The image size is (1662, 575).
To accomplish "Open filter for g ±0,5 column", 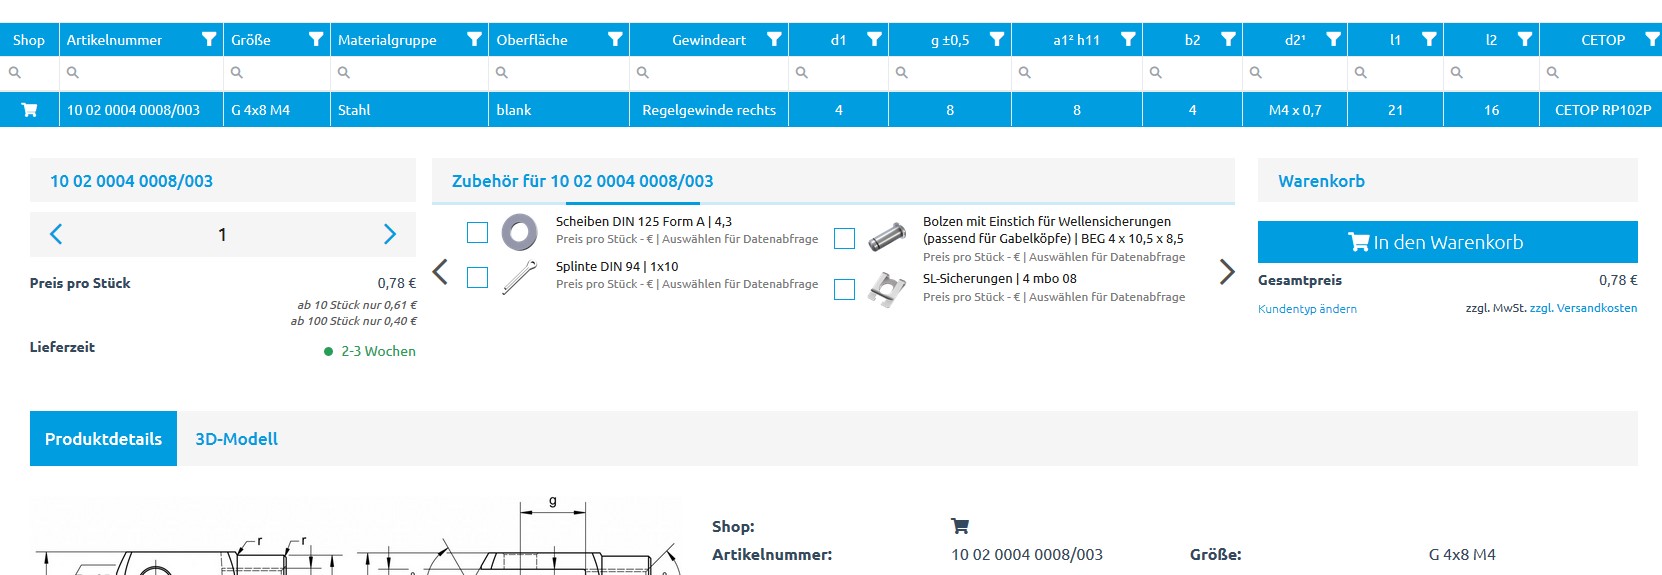I will point(997,40).
